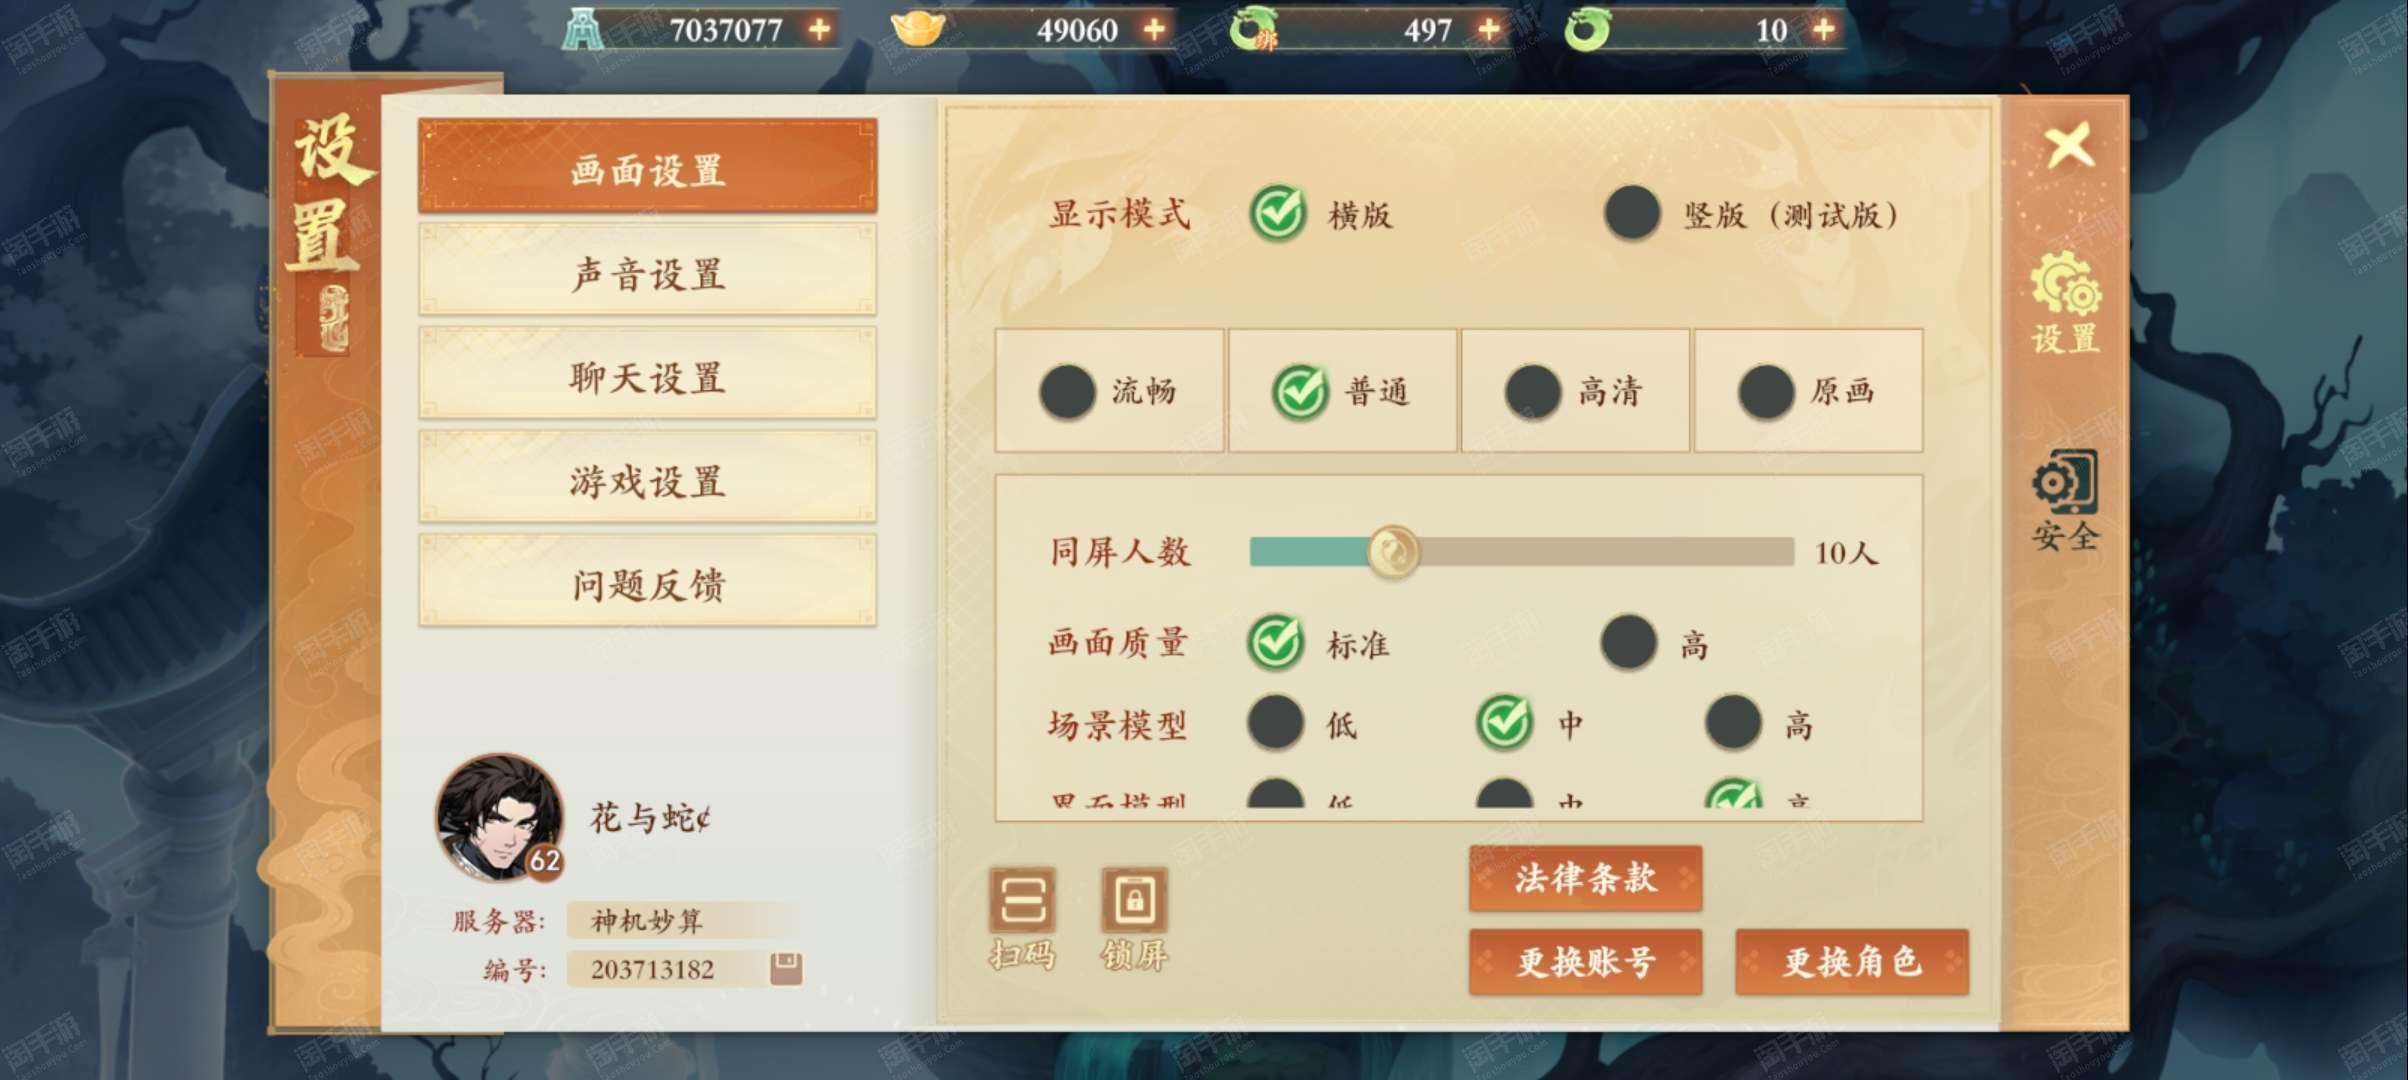The height and width of the screenshot is (1080, 2408).
Task: Add jade via plus next to 497
Action: coord(1489,29)
